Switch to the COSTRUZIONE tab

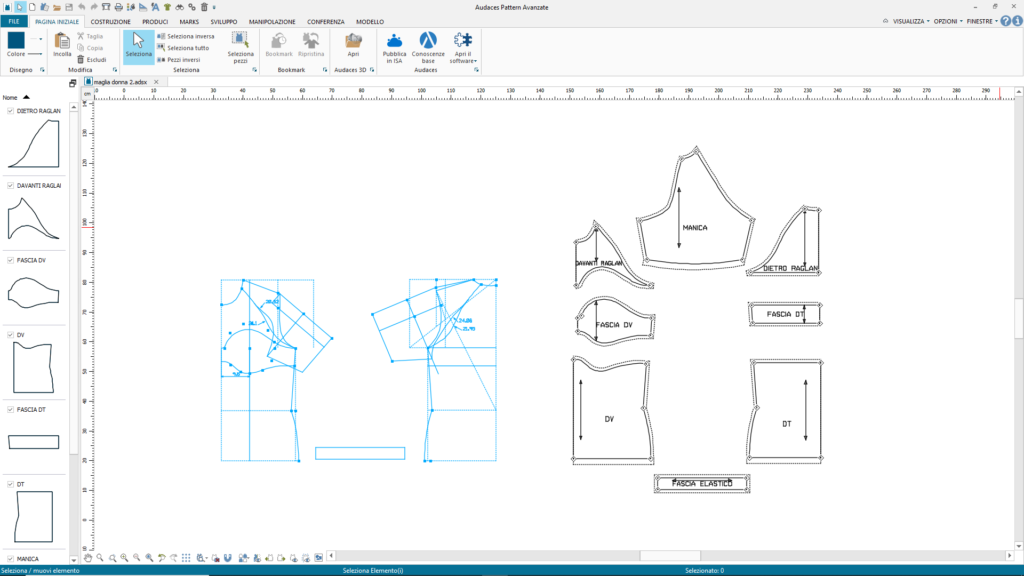click(x=110, y=22)
